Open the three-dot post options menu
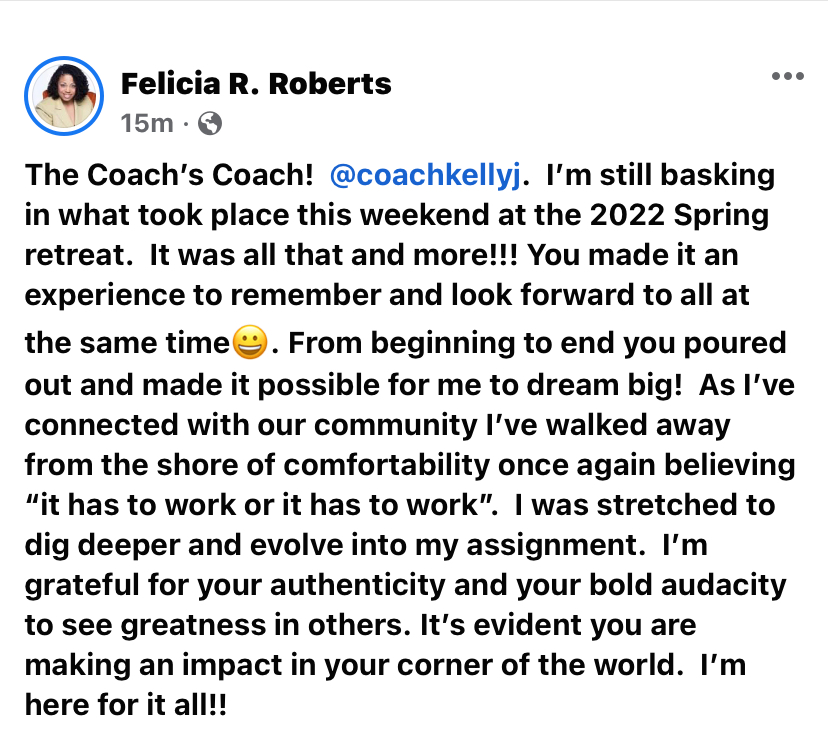The height and width of the screenshot is (740, 828). [x=787, y=76]
